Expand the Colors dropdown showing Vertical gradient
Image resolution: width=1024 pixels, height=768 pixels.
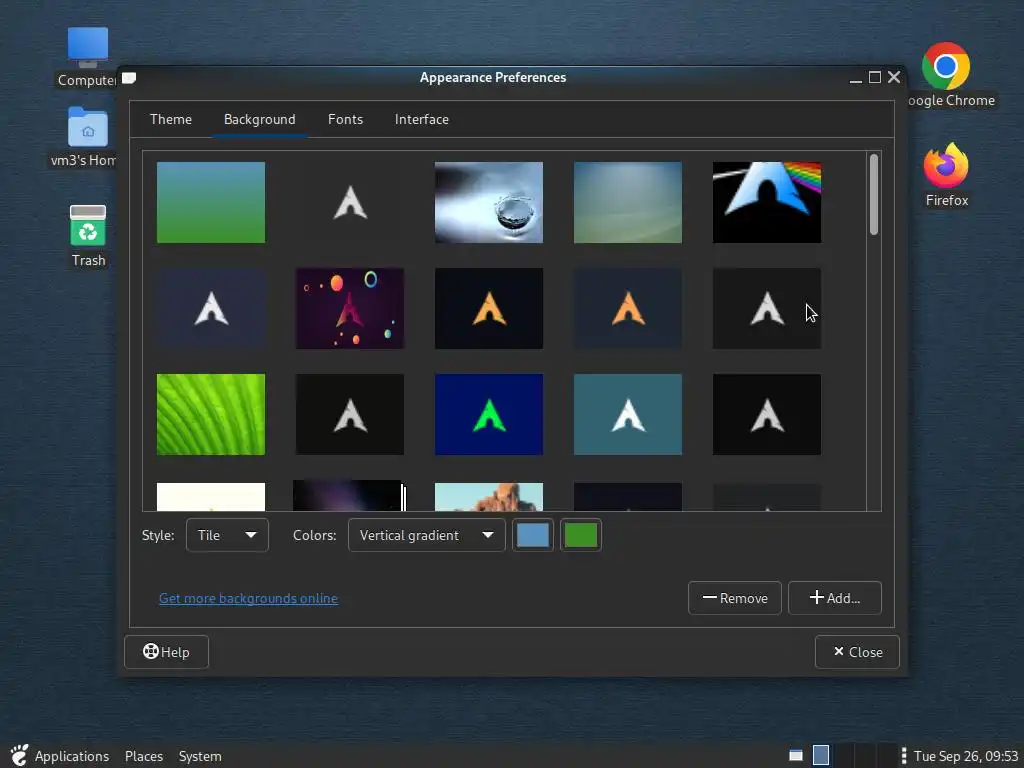[x=426, y=535]
